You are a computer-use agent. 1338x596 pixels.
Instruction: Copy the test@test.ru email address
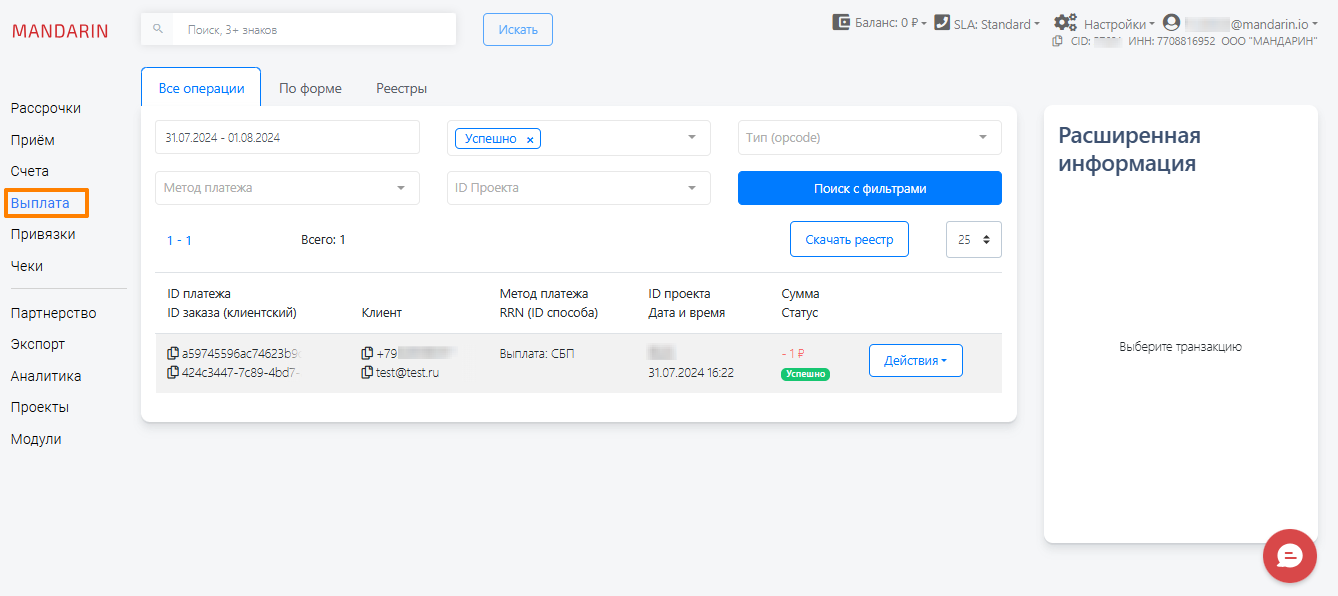(x=368, y=372)
